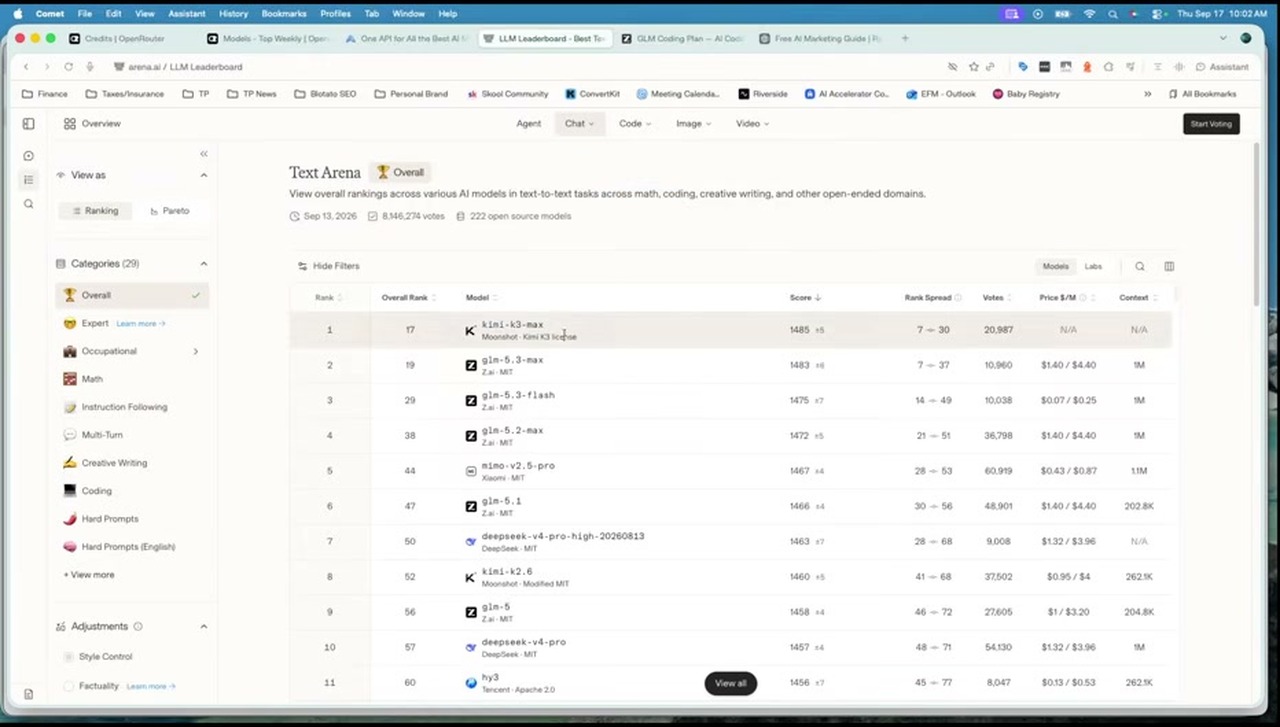Click the Overview grid icon
1280x727 pixels.
(x=69, y=124)
